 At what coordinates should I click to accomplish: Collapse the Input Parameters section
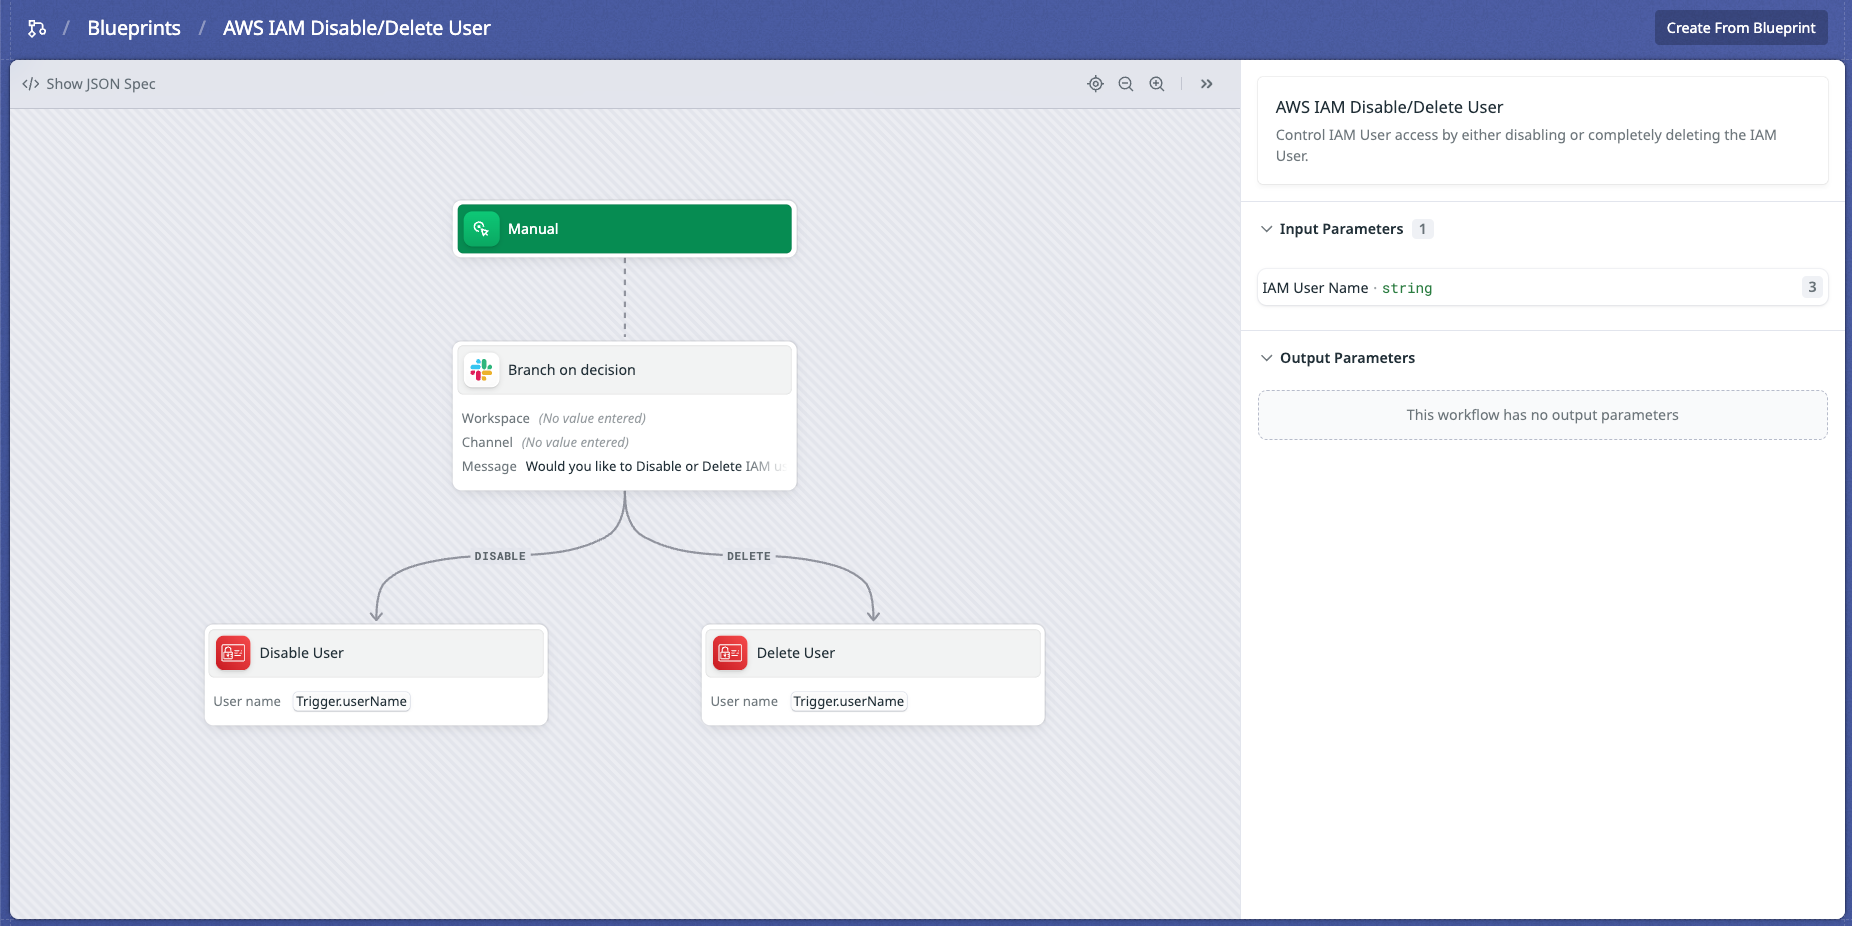[1267, 228]
